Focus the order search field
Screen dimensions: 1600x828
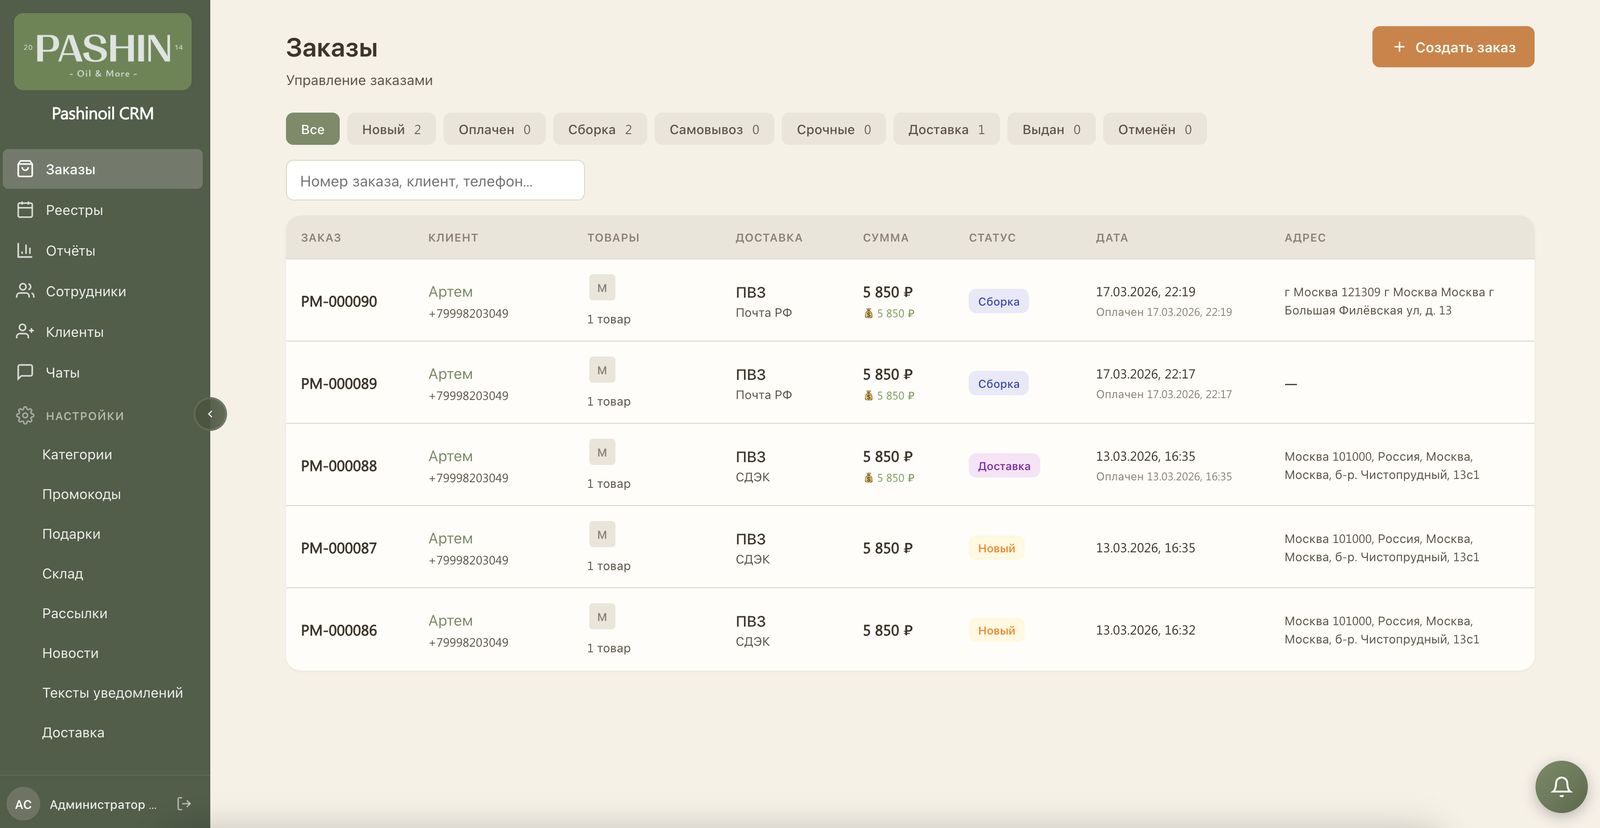coord(435,180)
